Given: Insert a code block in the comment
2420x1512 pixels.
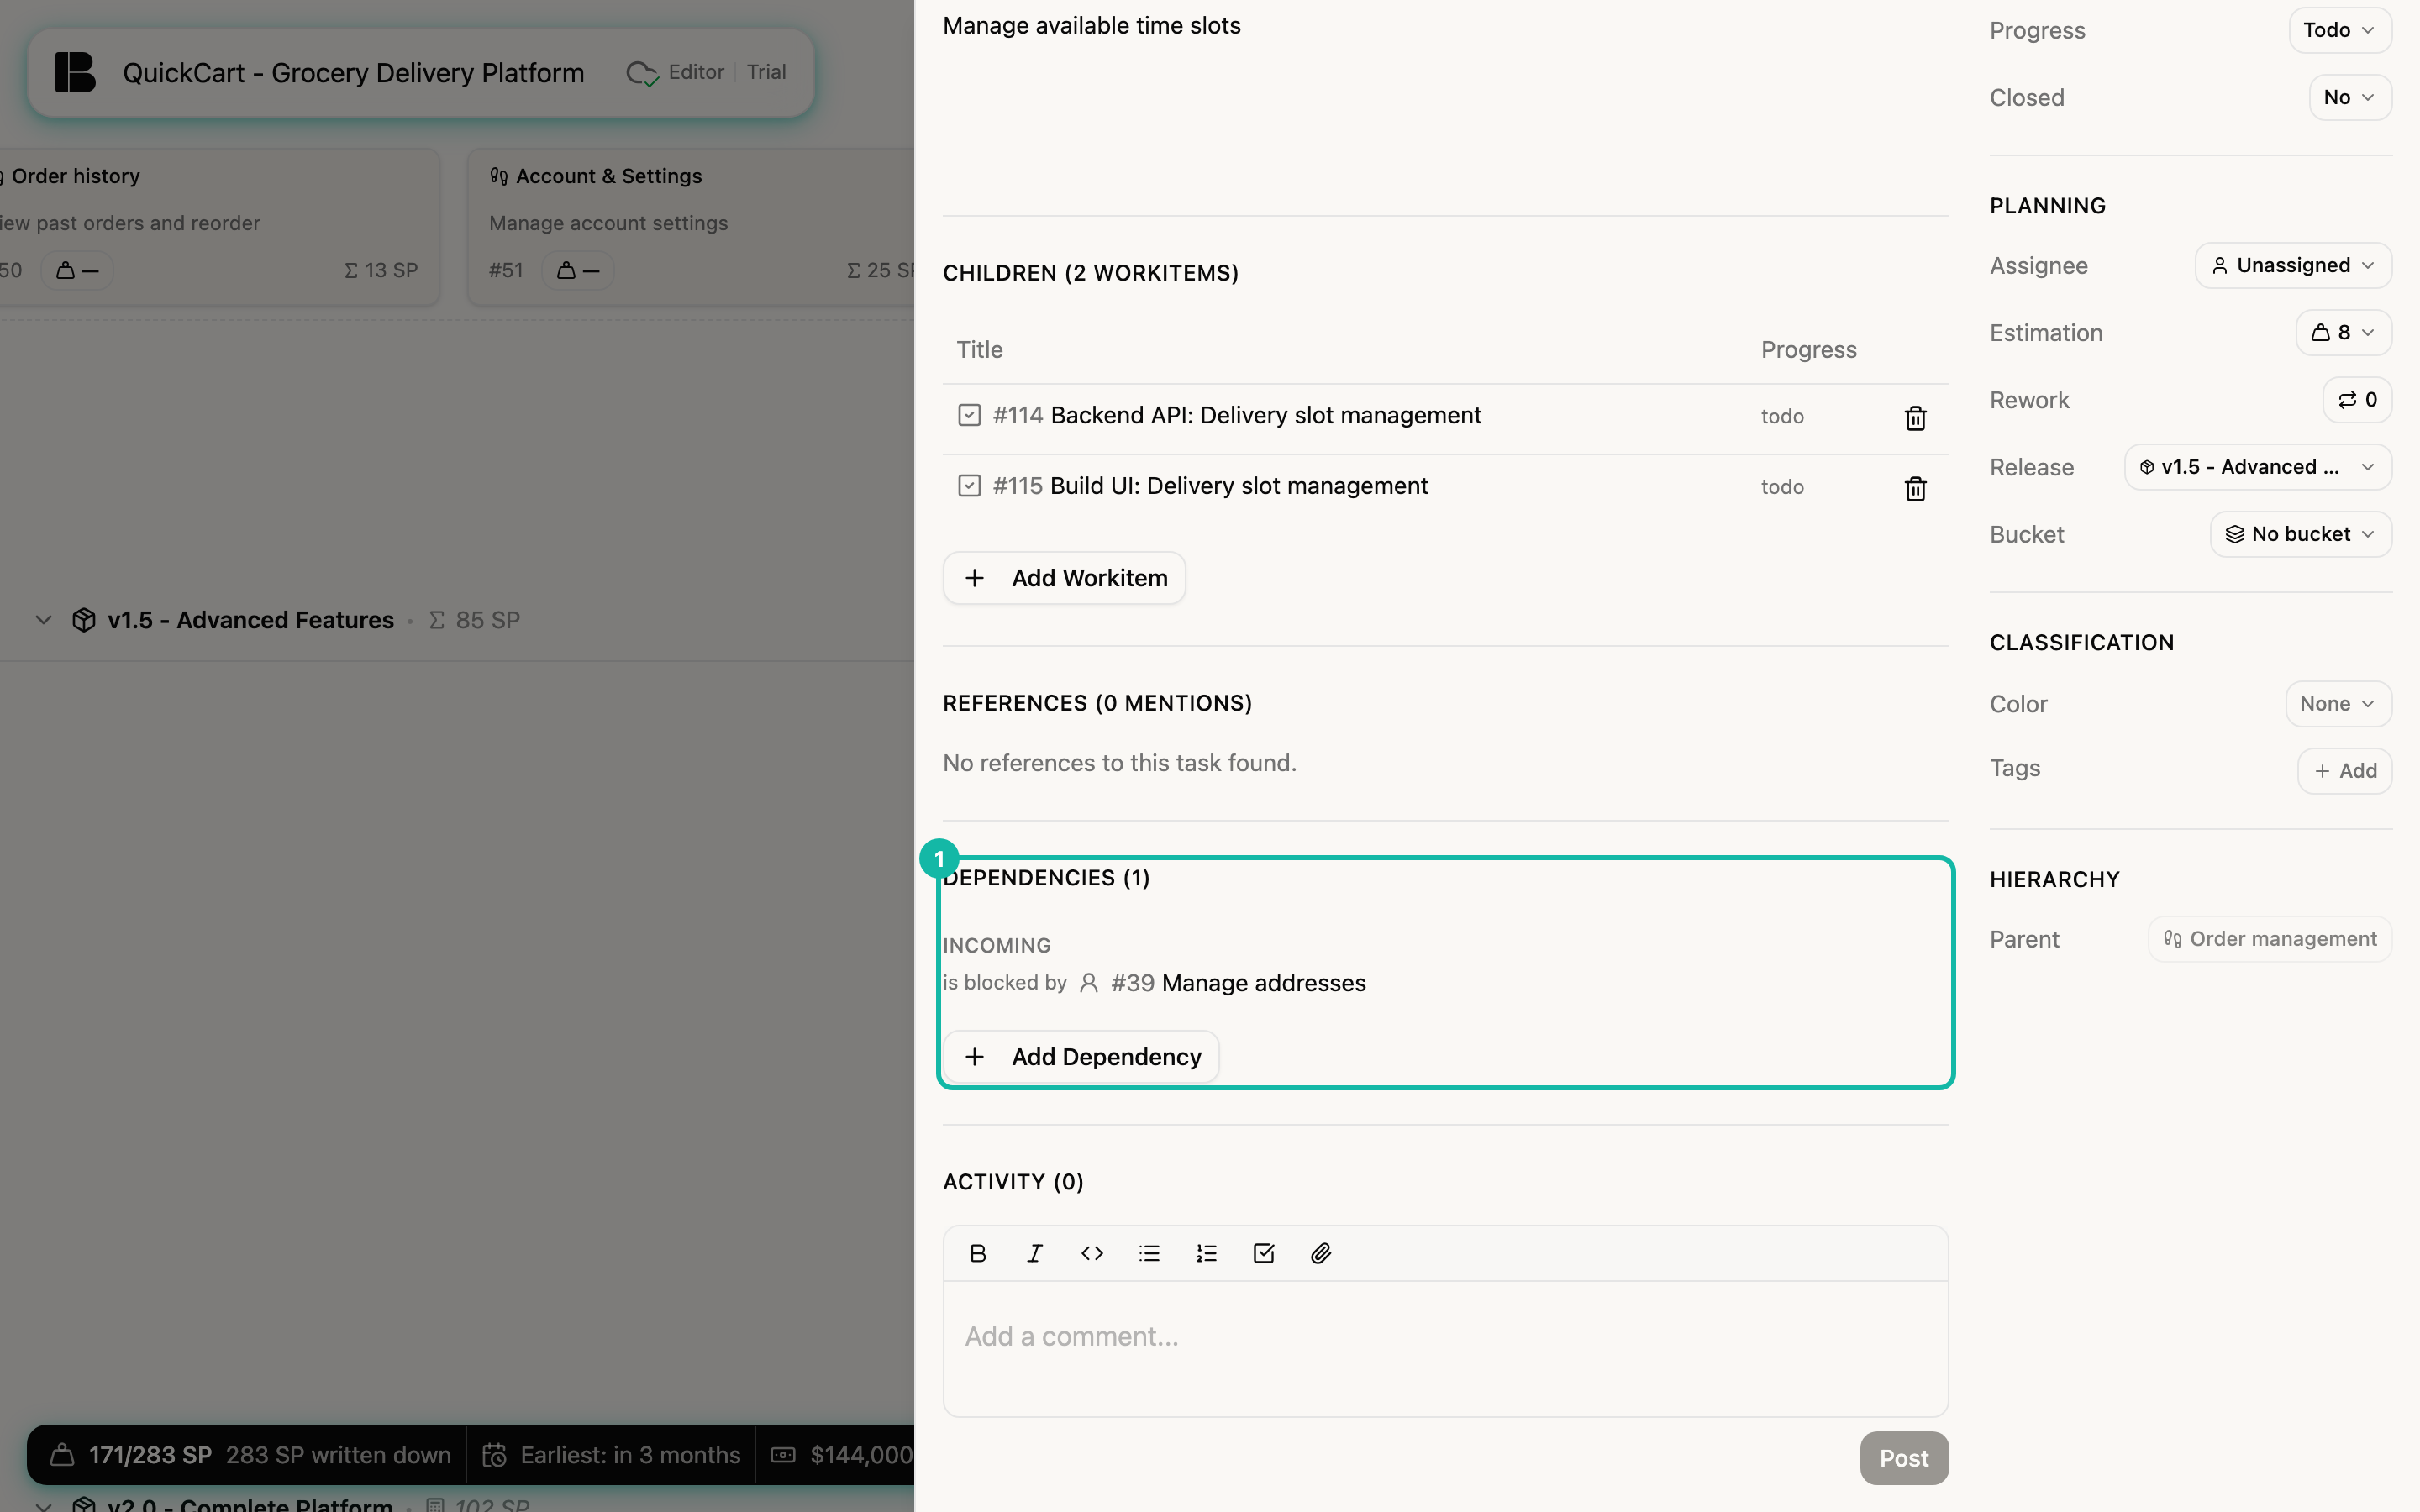Looking at the screenshot, I should 1092,1253.
